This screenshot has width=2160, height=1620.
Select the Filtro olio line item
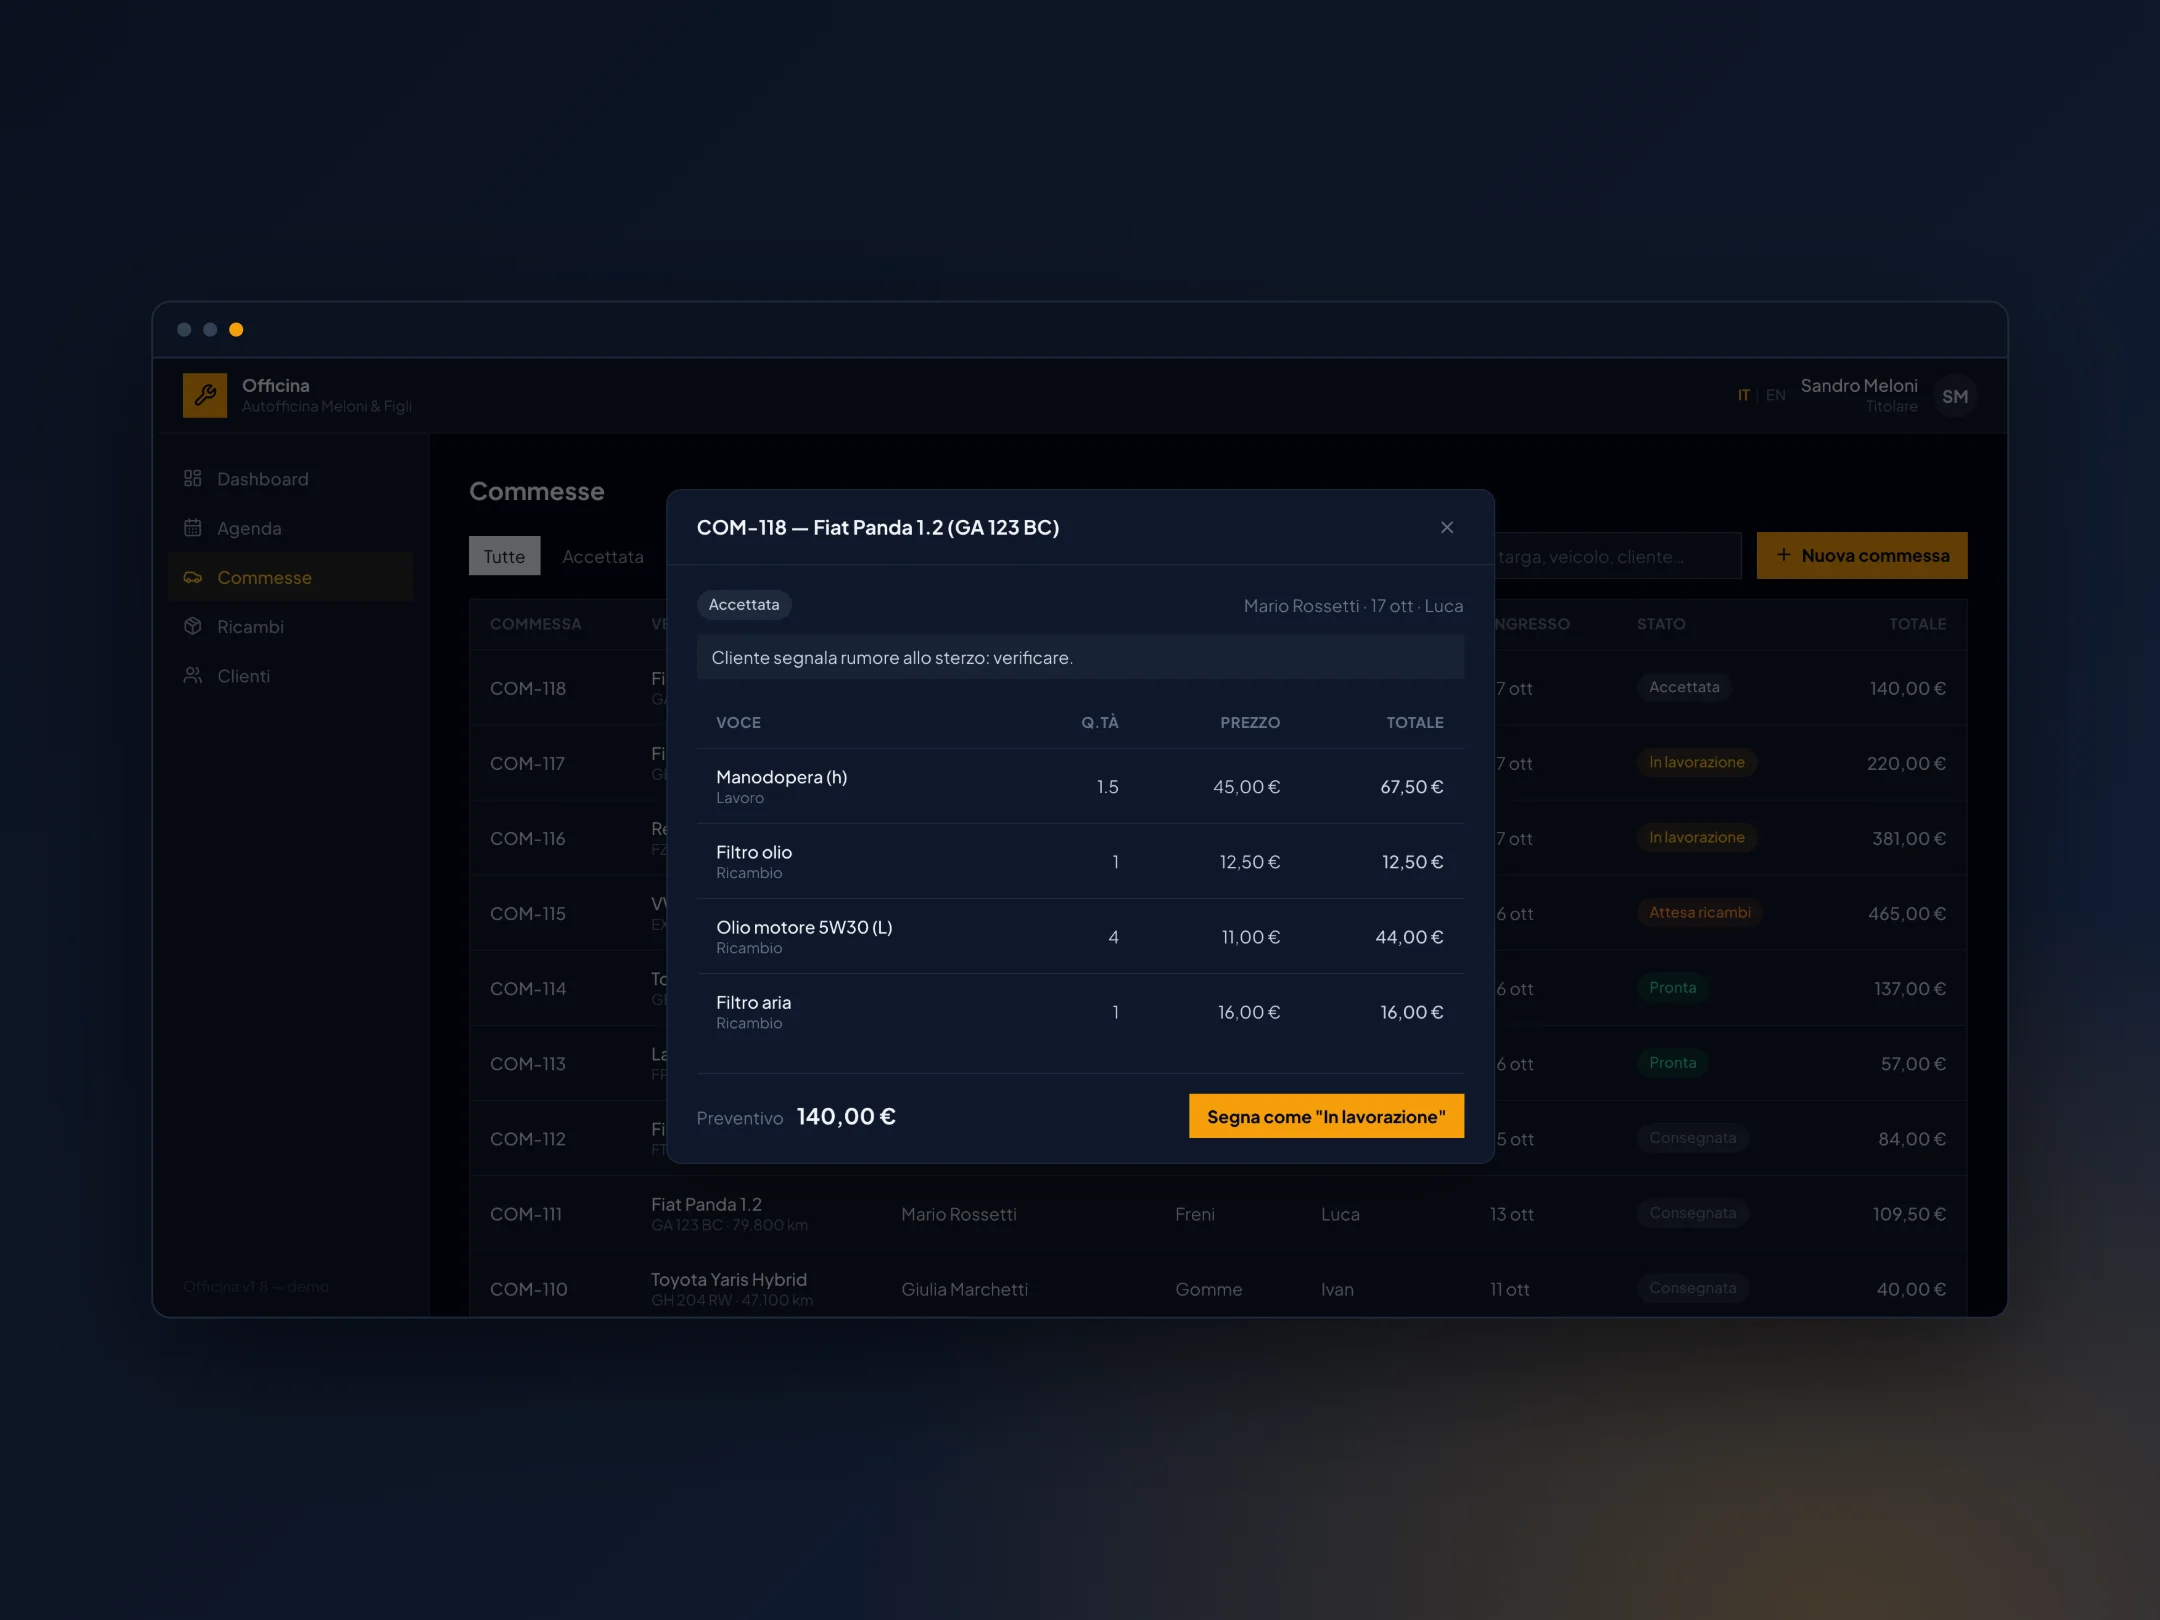(1080, 861)
